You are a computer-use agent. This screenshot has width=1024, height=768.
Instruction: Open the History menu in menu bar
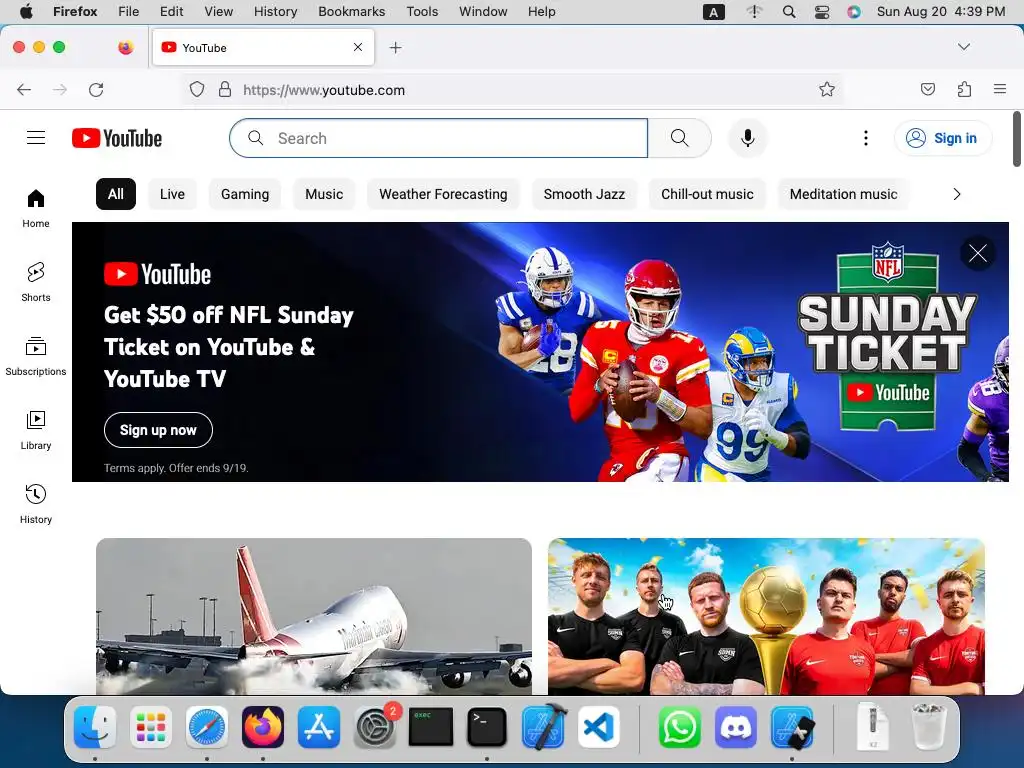click(x=275, y=12)
